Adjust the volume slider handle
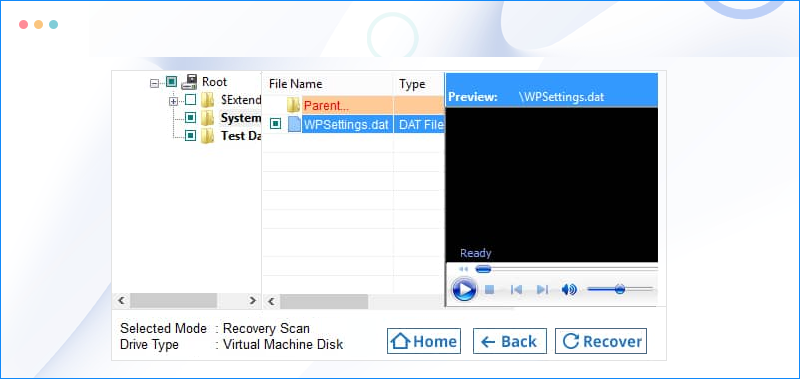800x379 pixels. click(620, 289)
